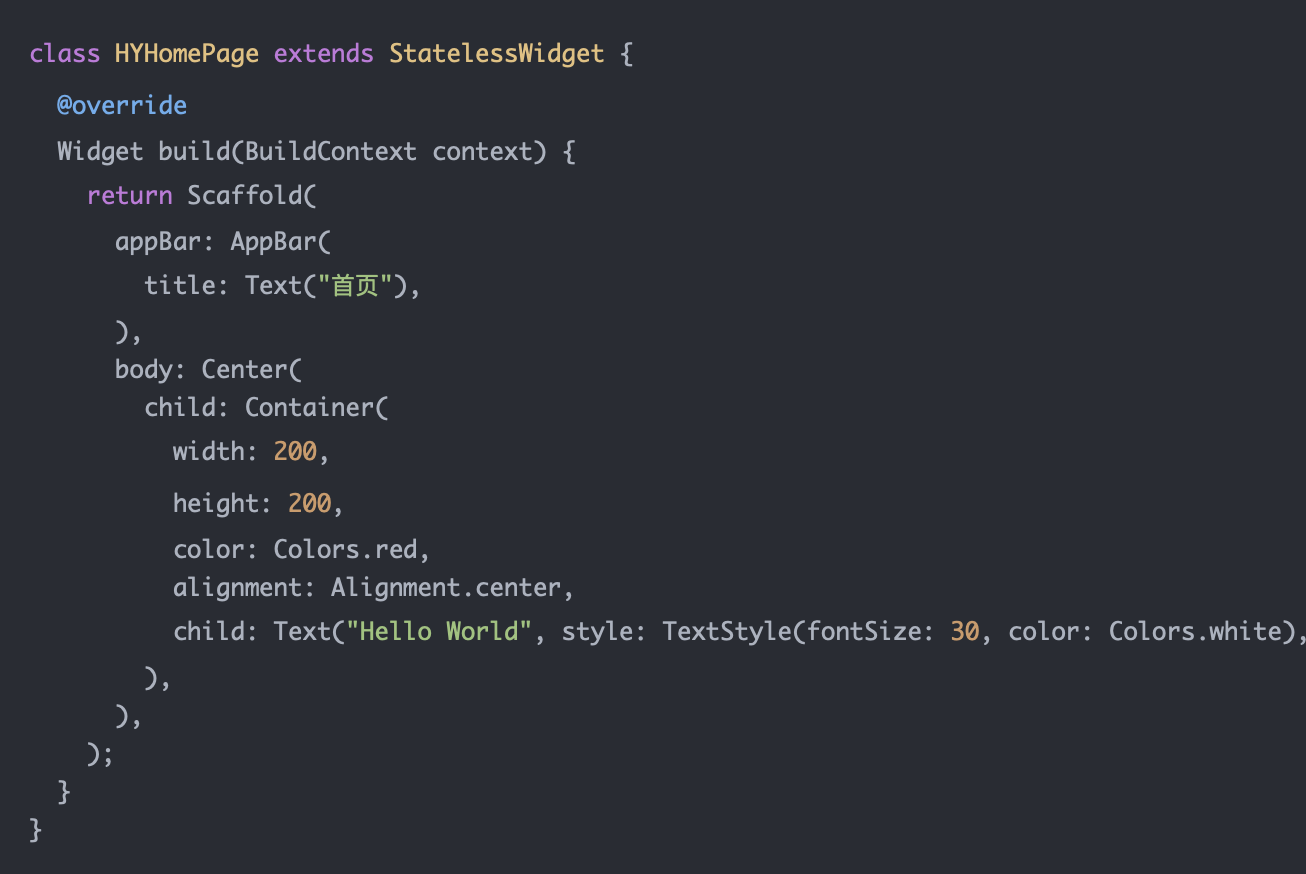The image size is (1306, 874).
Task: Click the extends keyword
Action: click(x=324, y=53)
